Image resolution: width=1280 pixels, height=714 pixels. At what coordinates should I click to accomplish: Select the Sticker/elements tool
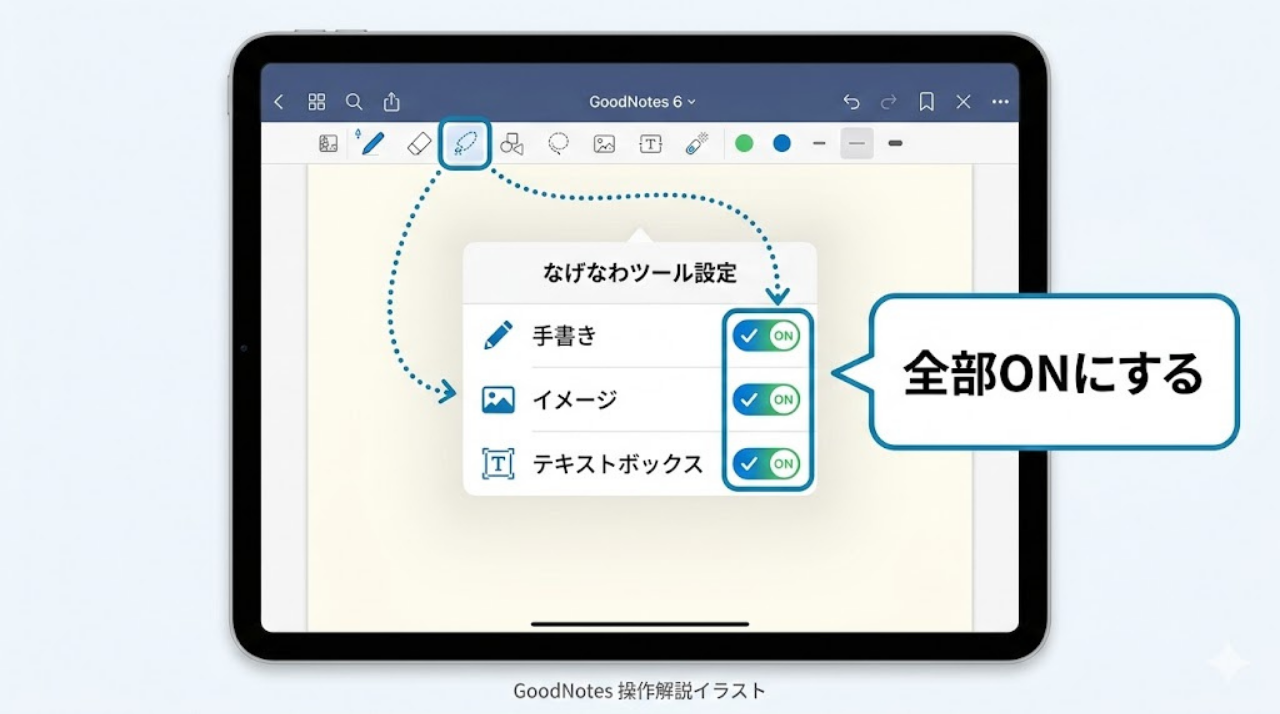point(328,143)
